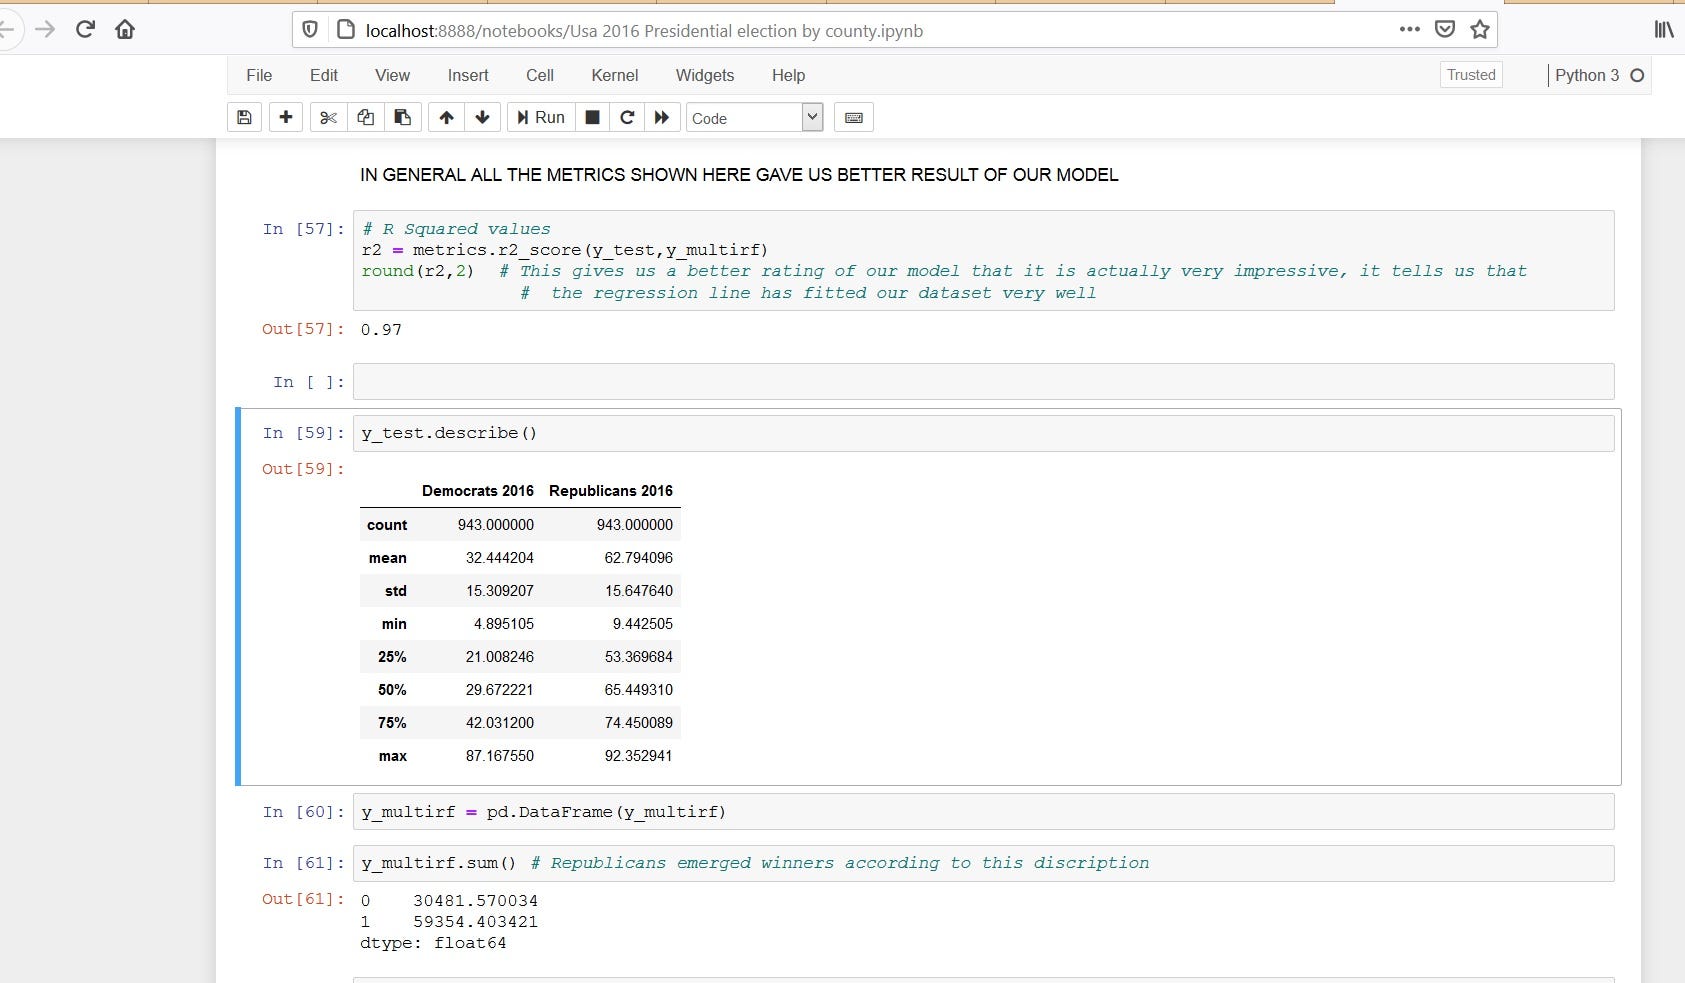Image resolution: width=1685 pixels, height=983 pixels.
Task: Save notebook with the floppy disk icon
Action: pyautogui.click(x=244, y=117)
